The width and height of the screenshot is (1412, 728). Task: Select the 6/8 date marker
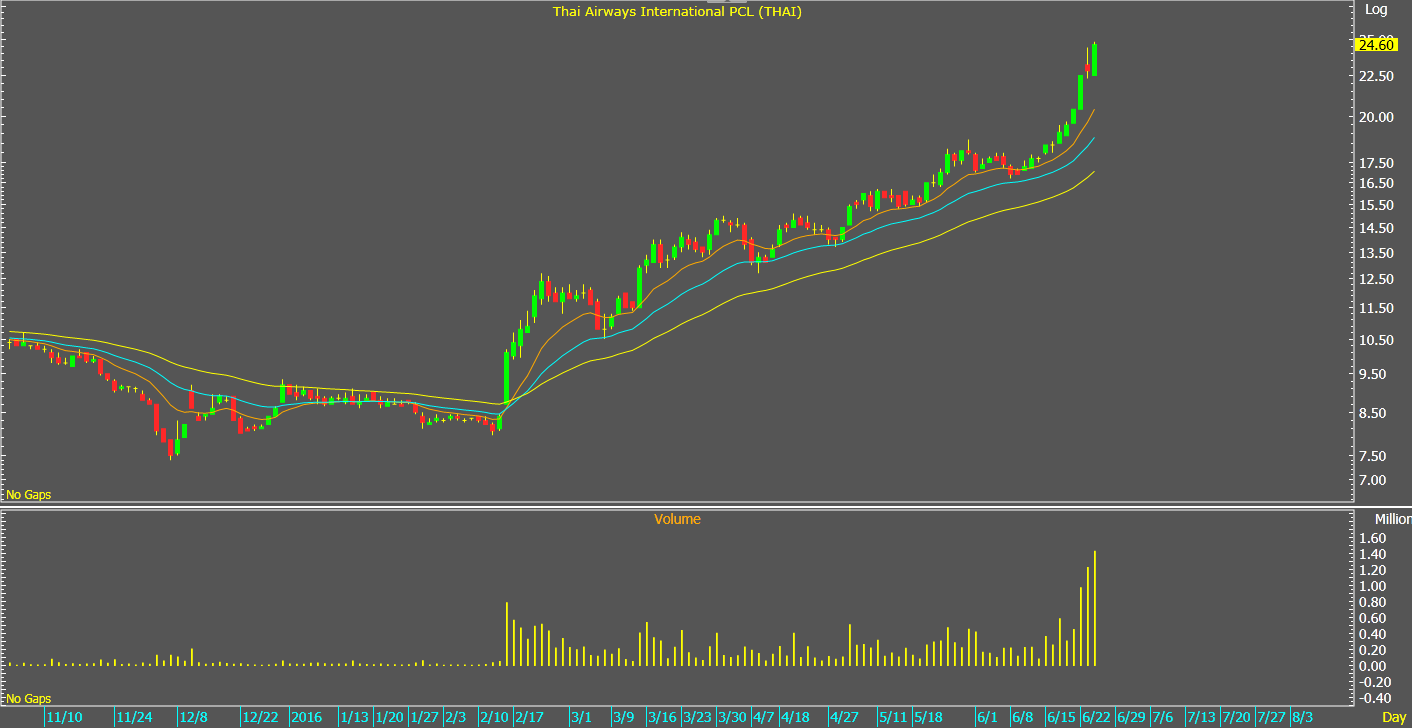click(x=1022, y=718)
